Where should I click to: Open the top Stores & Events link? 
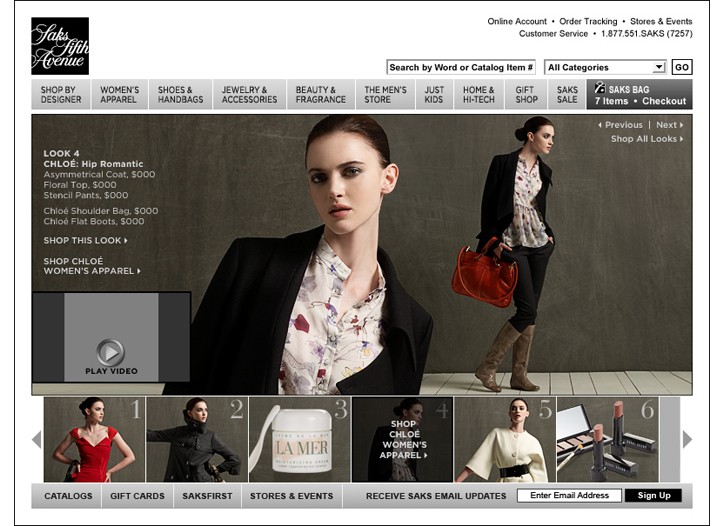point(661,21)
